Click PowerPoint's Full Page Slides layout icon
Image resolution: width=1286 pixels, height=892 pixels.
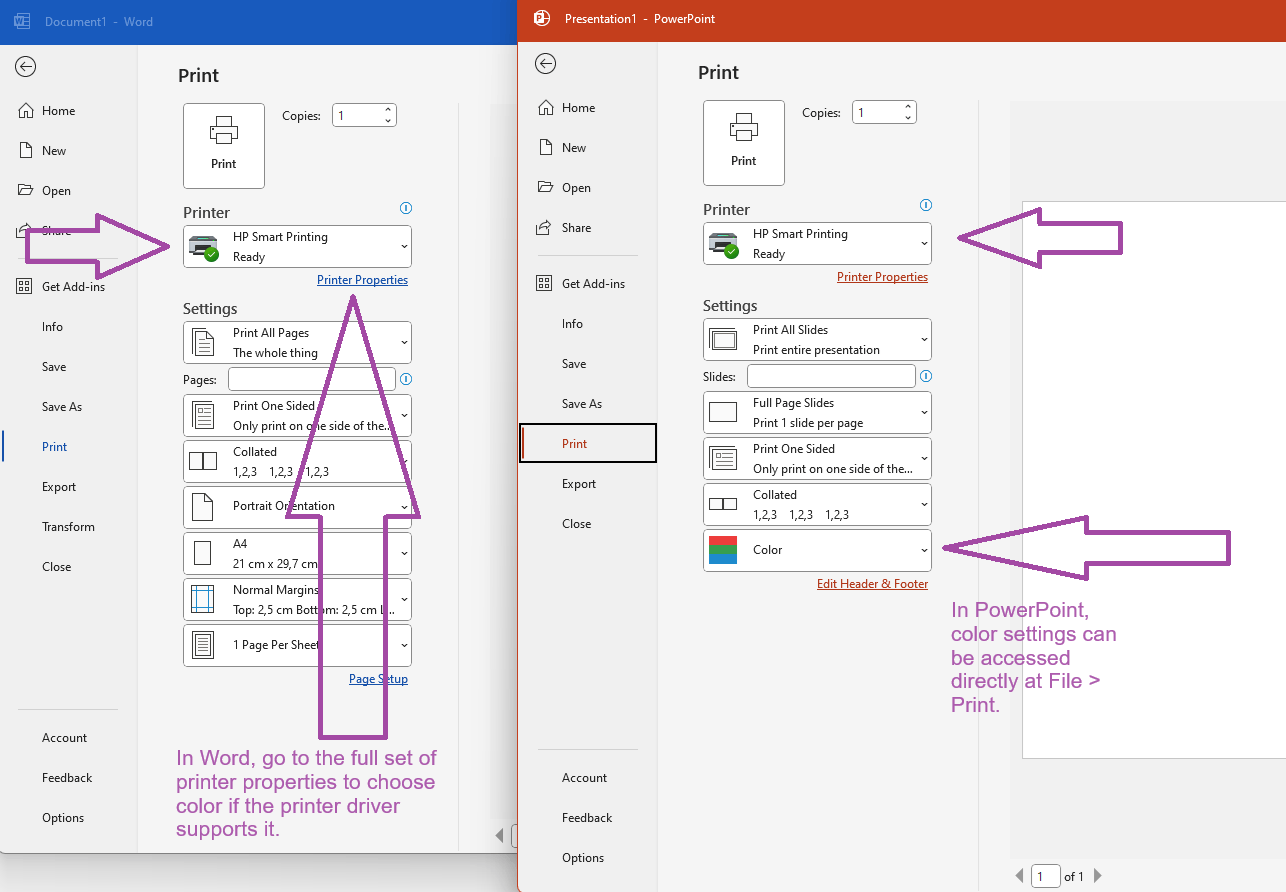click(723, 412)
